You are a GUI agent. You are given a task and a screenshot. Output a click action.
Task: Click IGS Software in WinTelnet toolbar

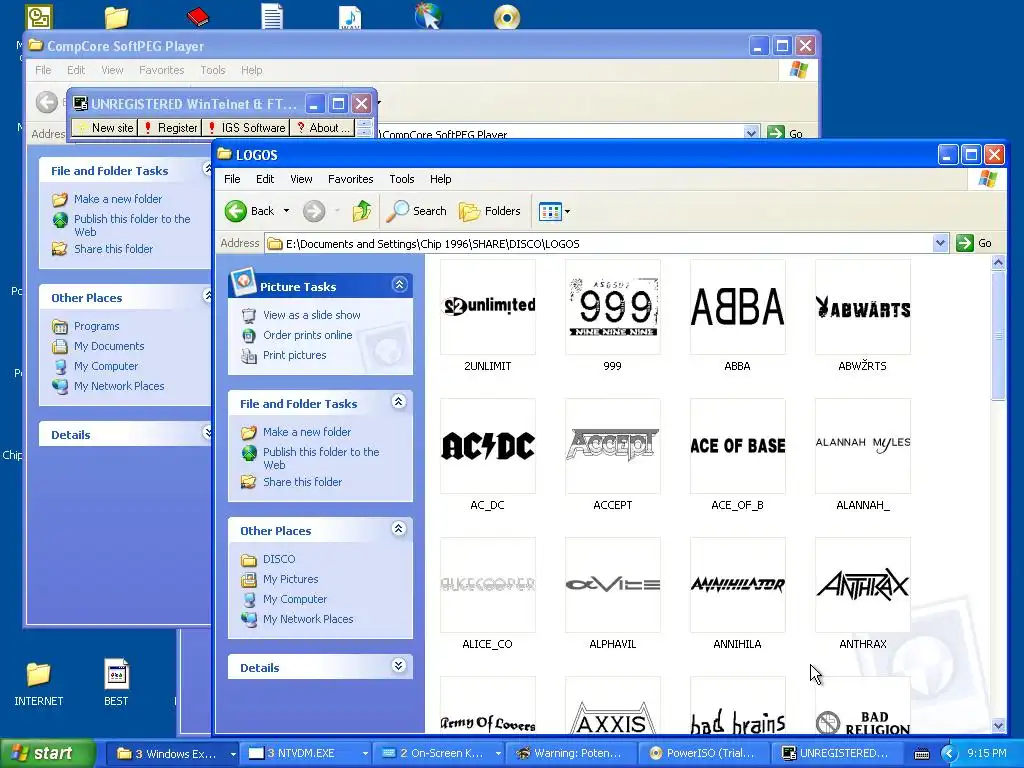tap(246, 128)
